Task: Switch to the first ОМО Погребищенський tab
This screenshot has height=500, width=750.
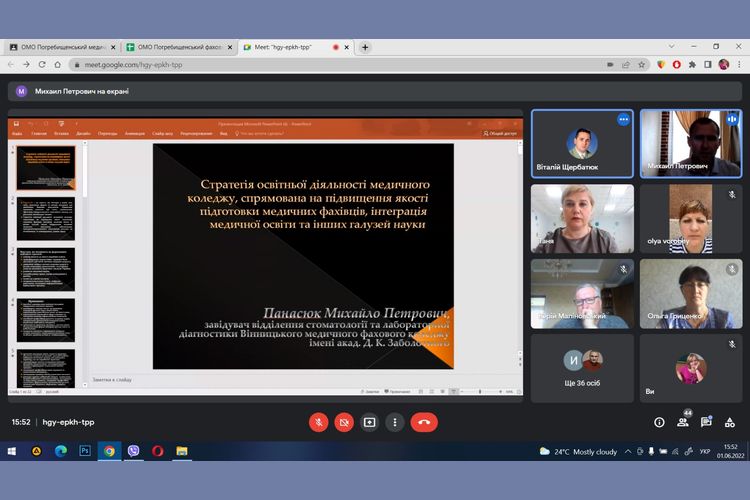Action: coord(60,47)
